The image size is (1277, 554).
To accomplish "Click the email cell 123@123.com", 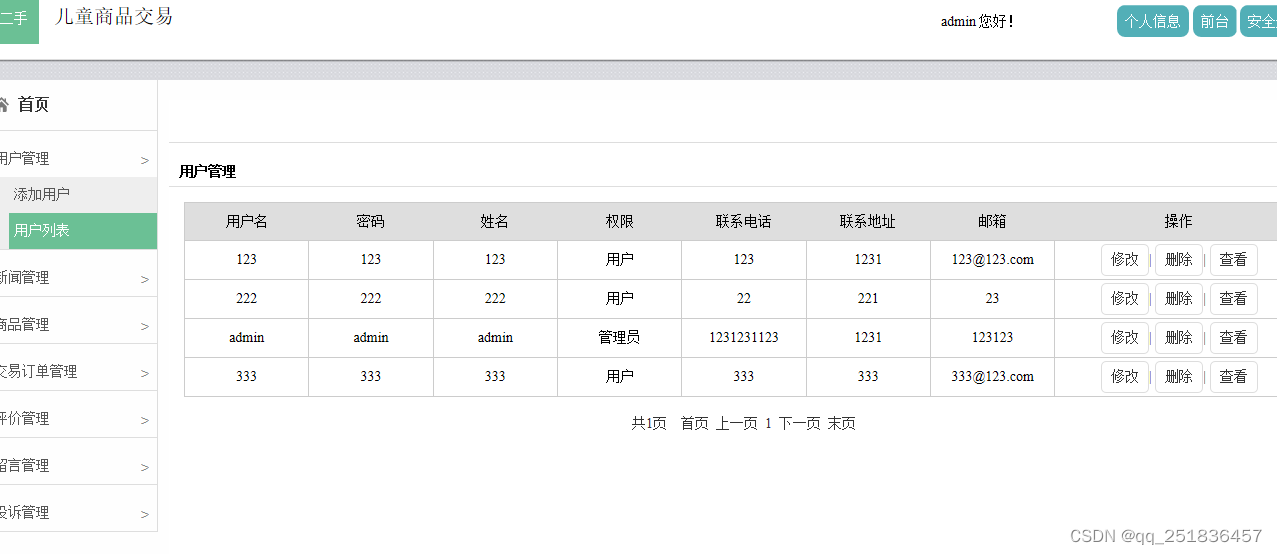I will 992,260.
